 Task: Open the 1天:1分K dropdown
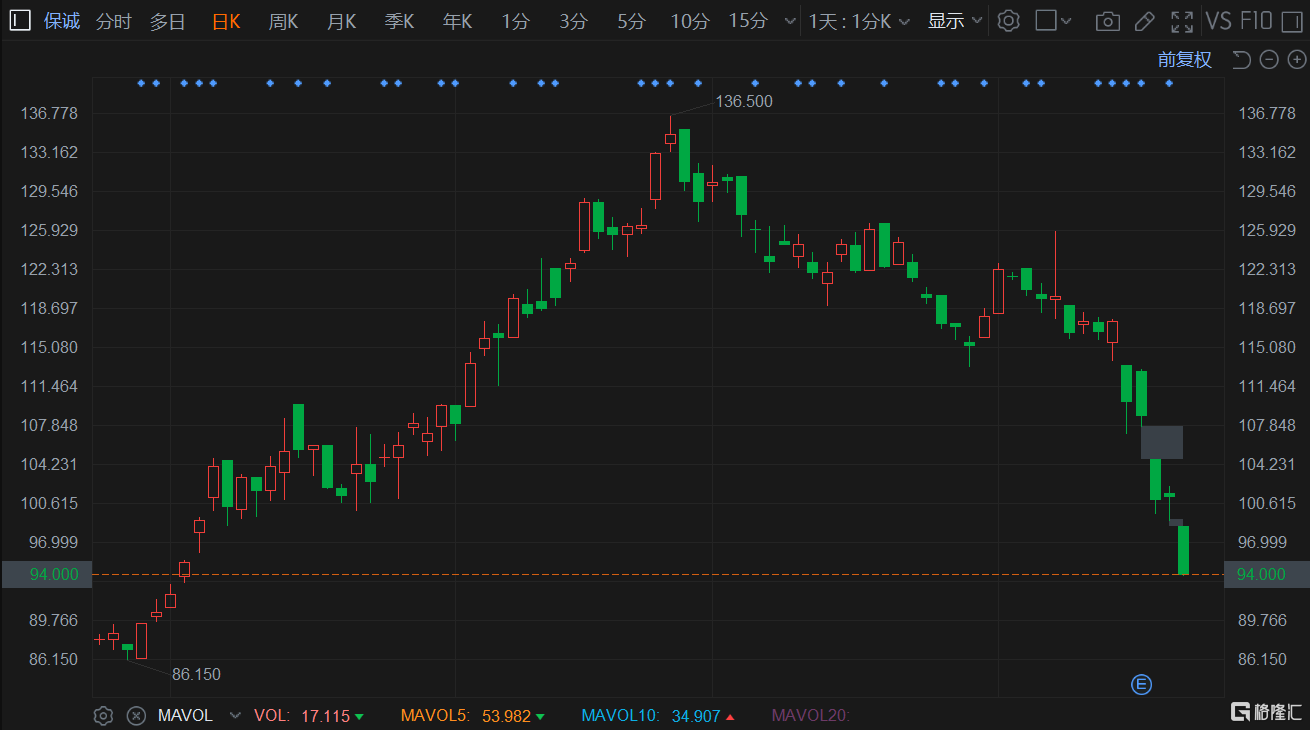click(x=860, y=21)
